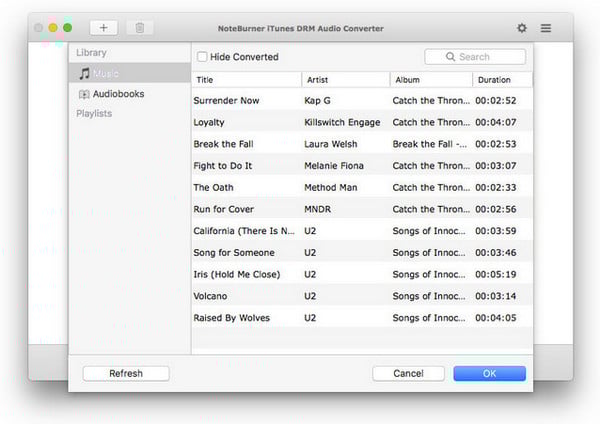Screen dimensions: 600x424
Task: Click duration 00:04:07 cell
Action: (496, 122)
